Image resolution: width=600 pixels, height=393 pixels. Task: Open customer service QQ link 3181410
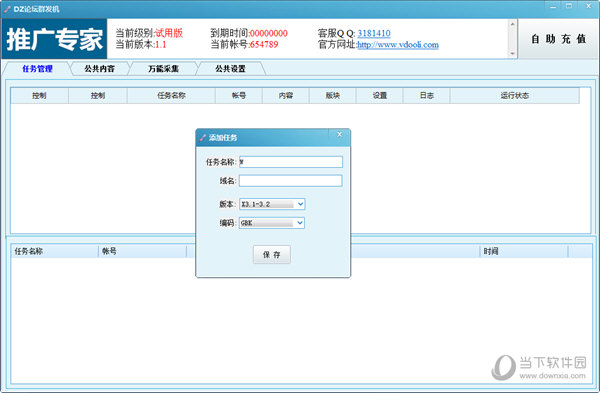[x=374, y=33]
